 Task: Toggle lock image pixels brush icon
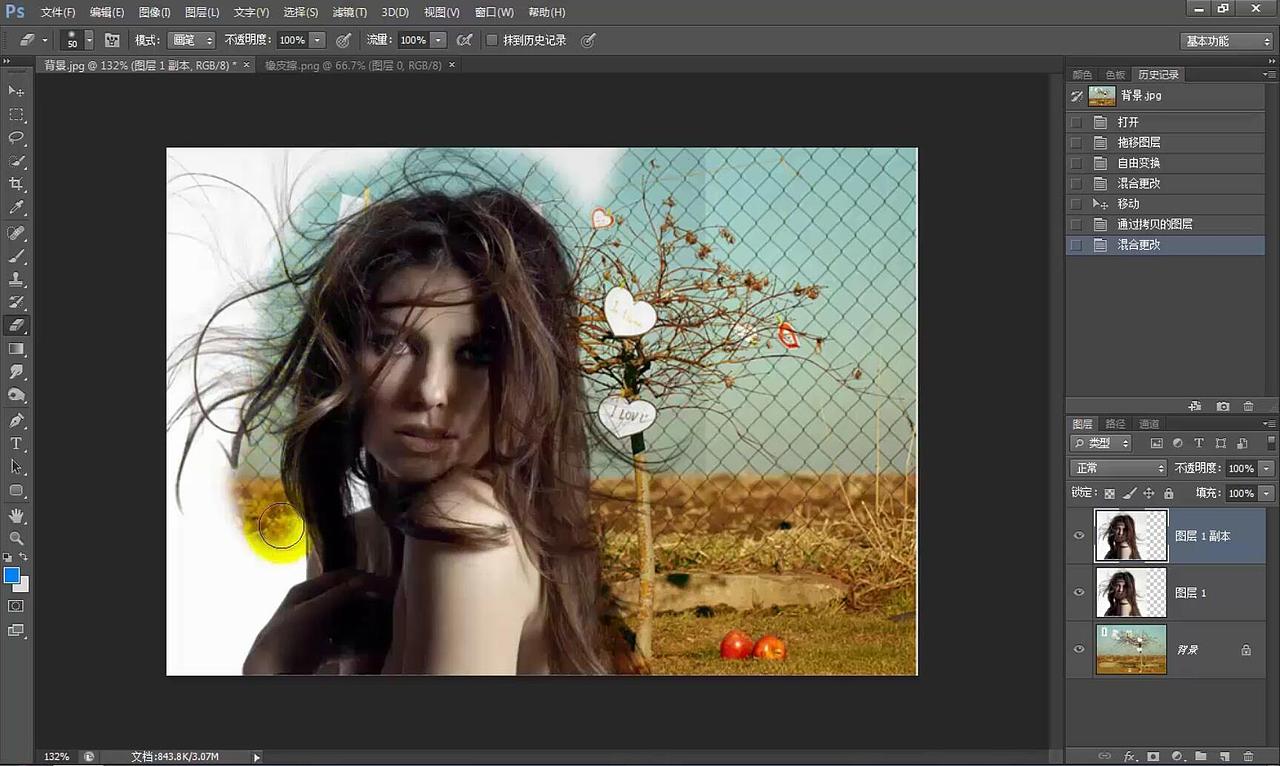1130,493
